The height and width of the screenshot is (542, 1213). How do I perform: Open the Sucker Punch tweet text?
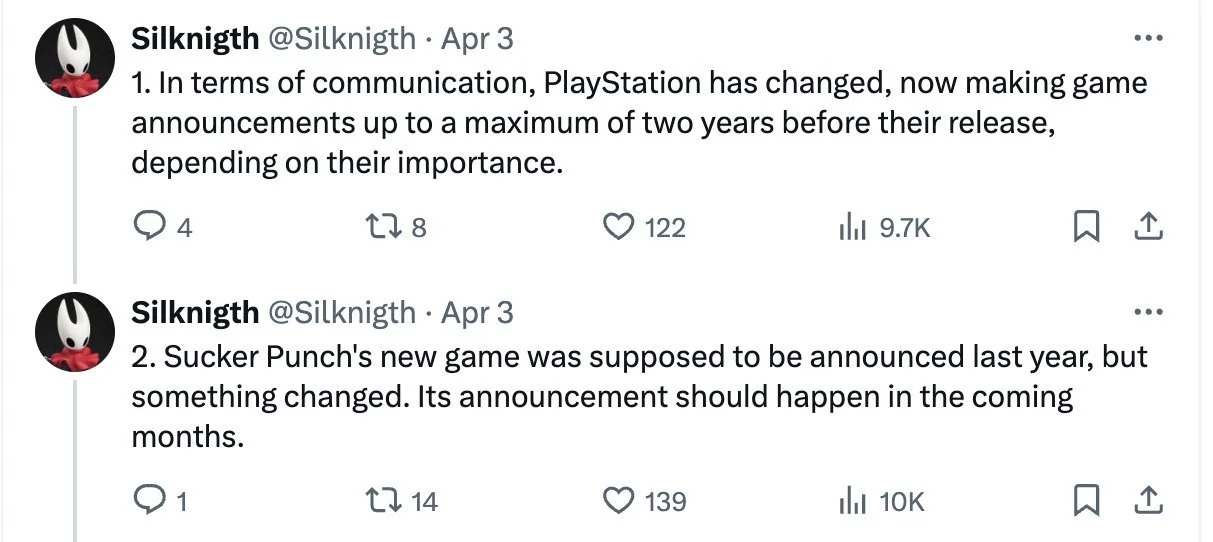(600, 397)
